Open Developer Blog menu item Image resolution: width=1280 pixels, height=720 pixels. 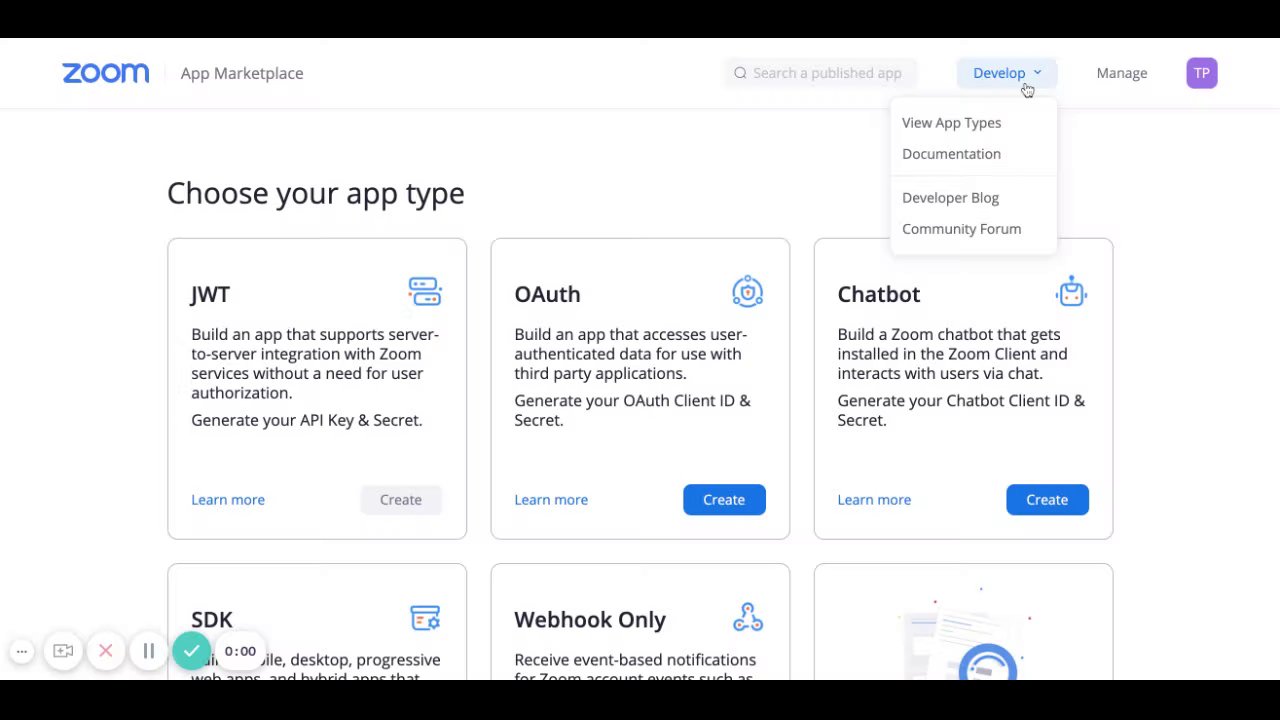coord(950,198)
